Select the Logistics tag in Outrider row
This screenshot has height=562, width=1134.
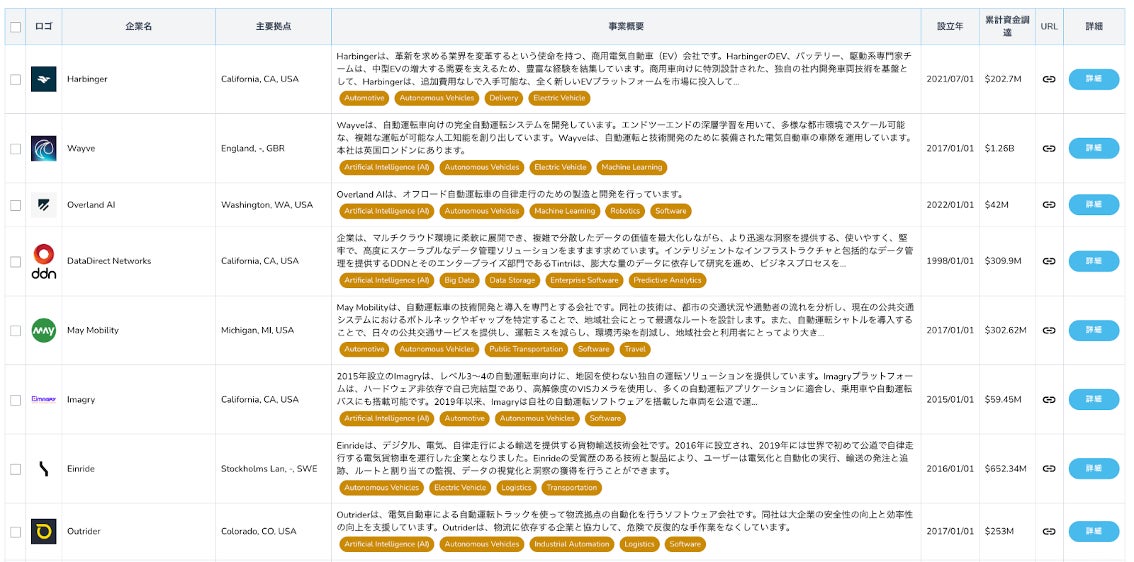[x=639, y=544]
